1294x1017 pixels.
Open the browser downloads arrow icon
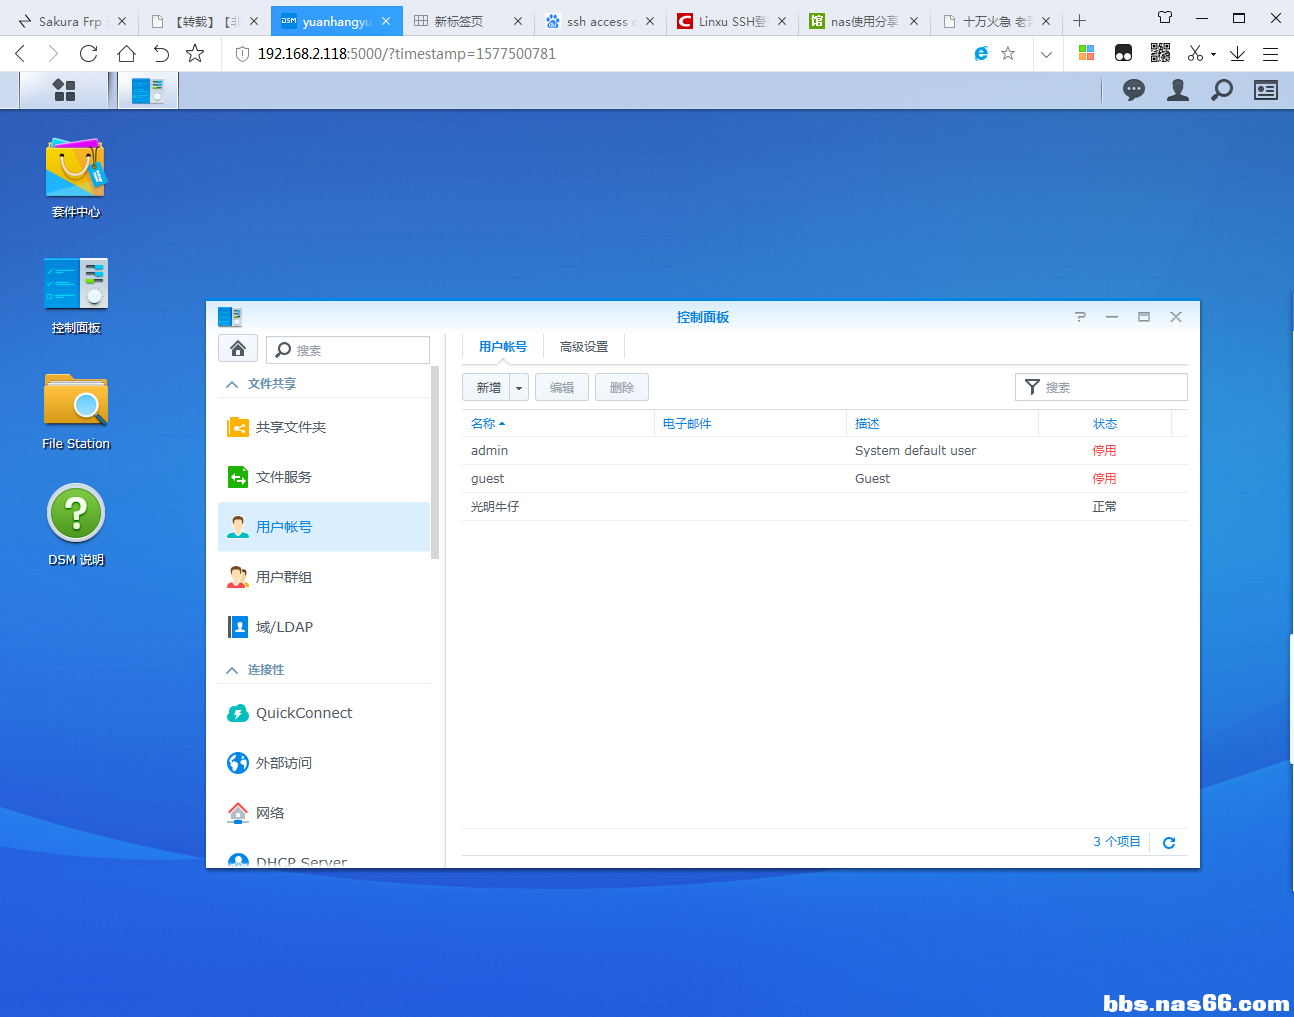tap(1237, 54)
